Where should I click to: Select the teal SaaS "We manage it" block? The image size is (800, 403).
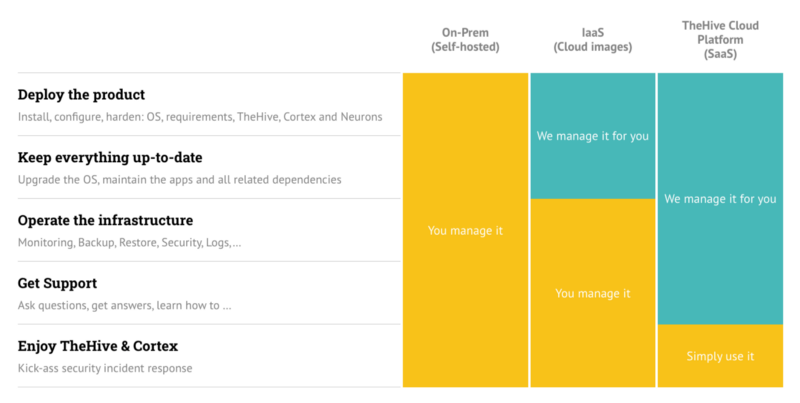[720, 199]
